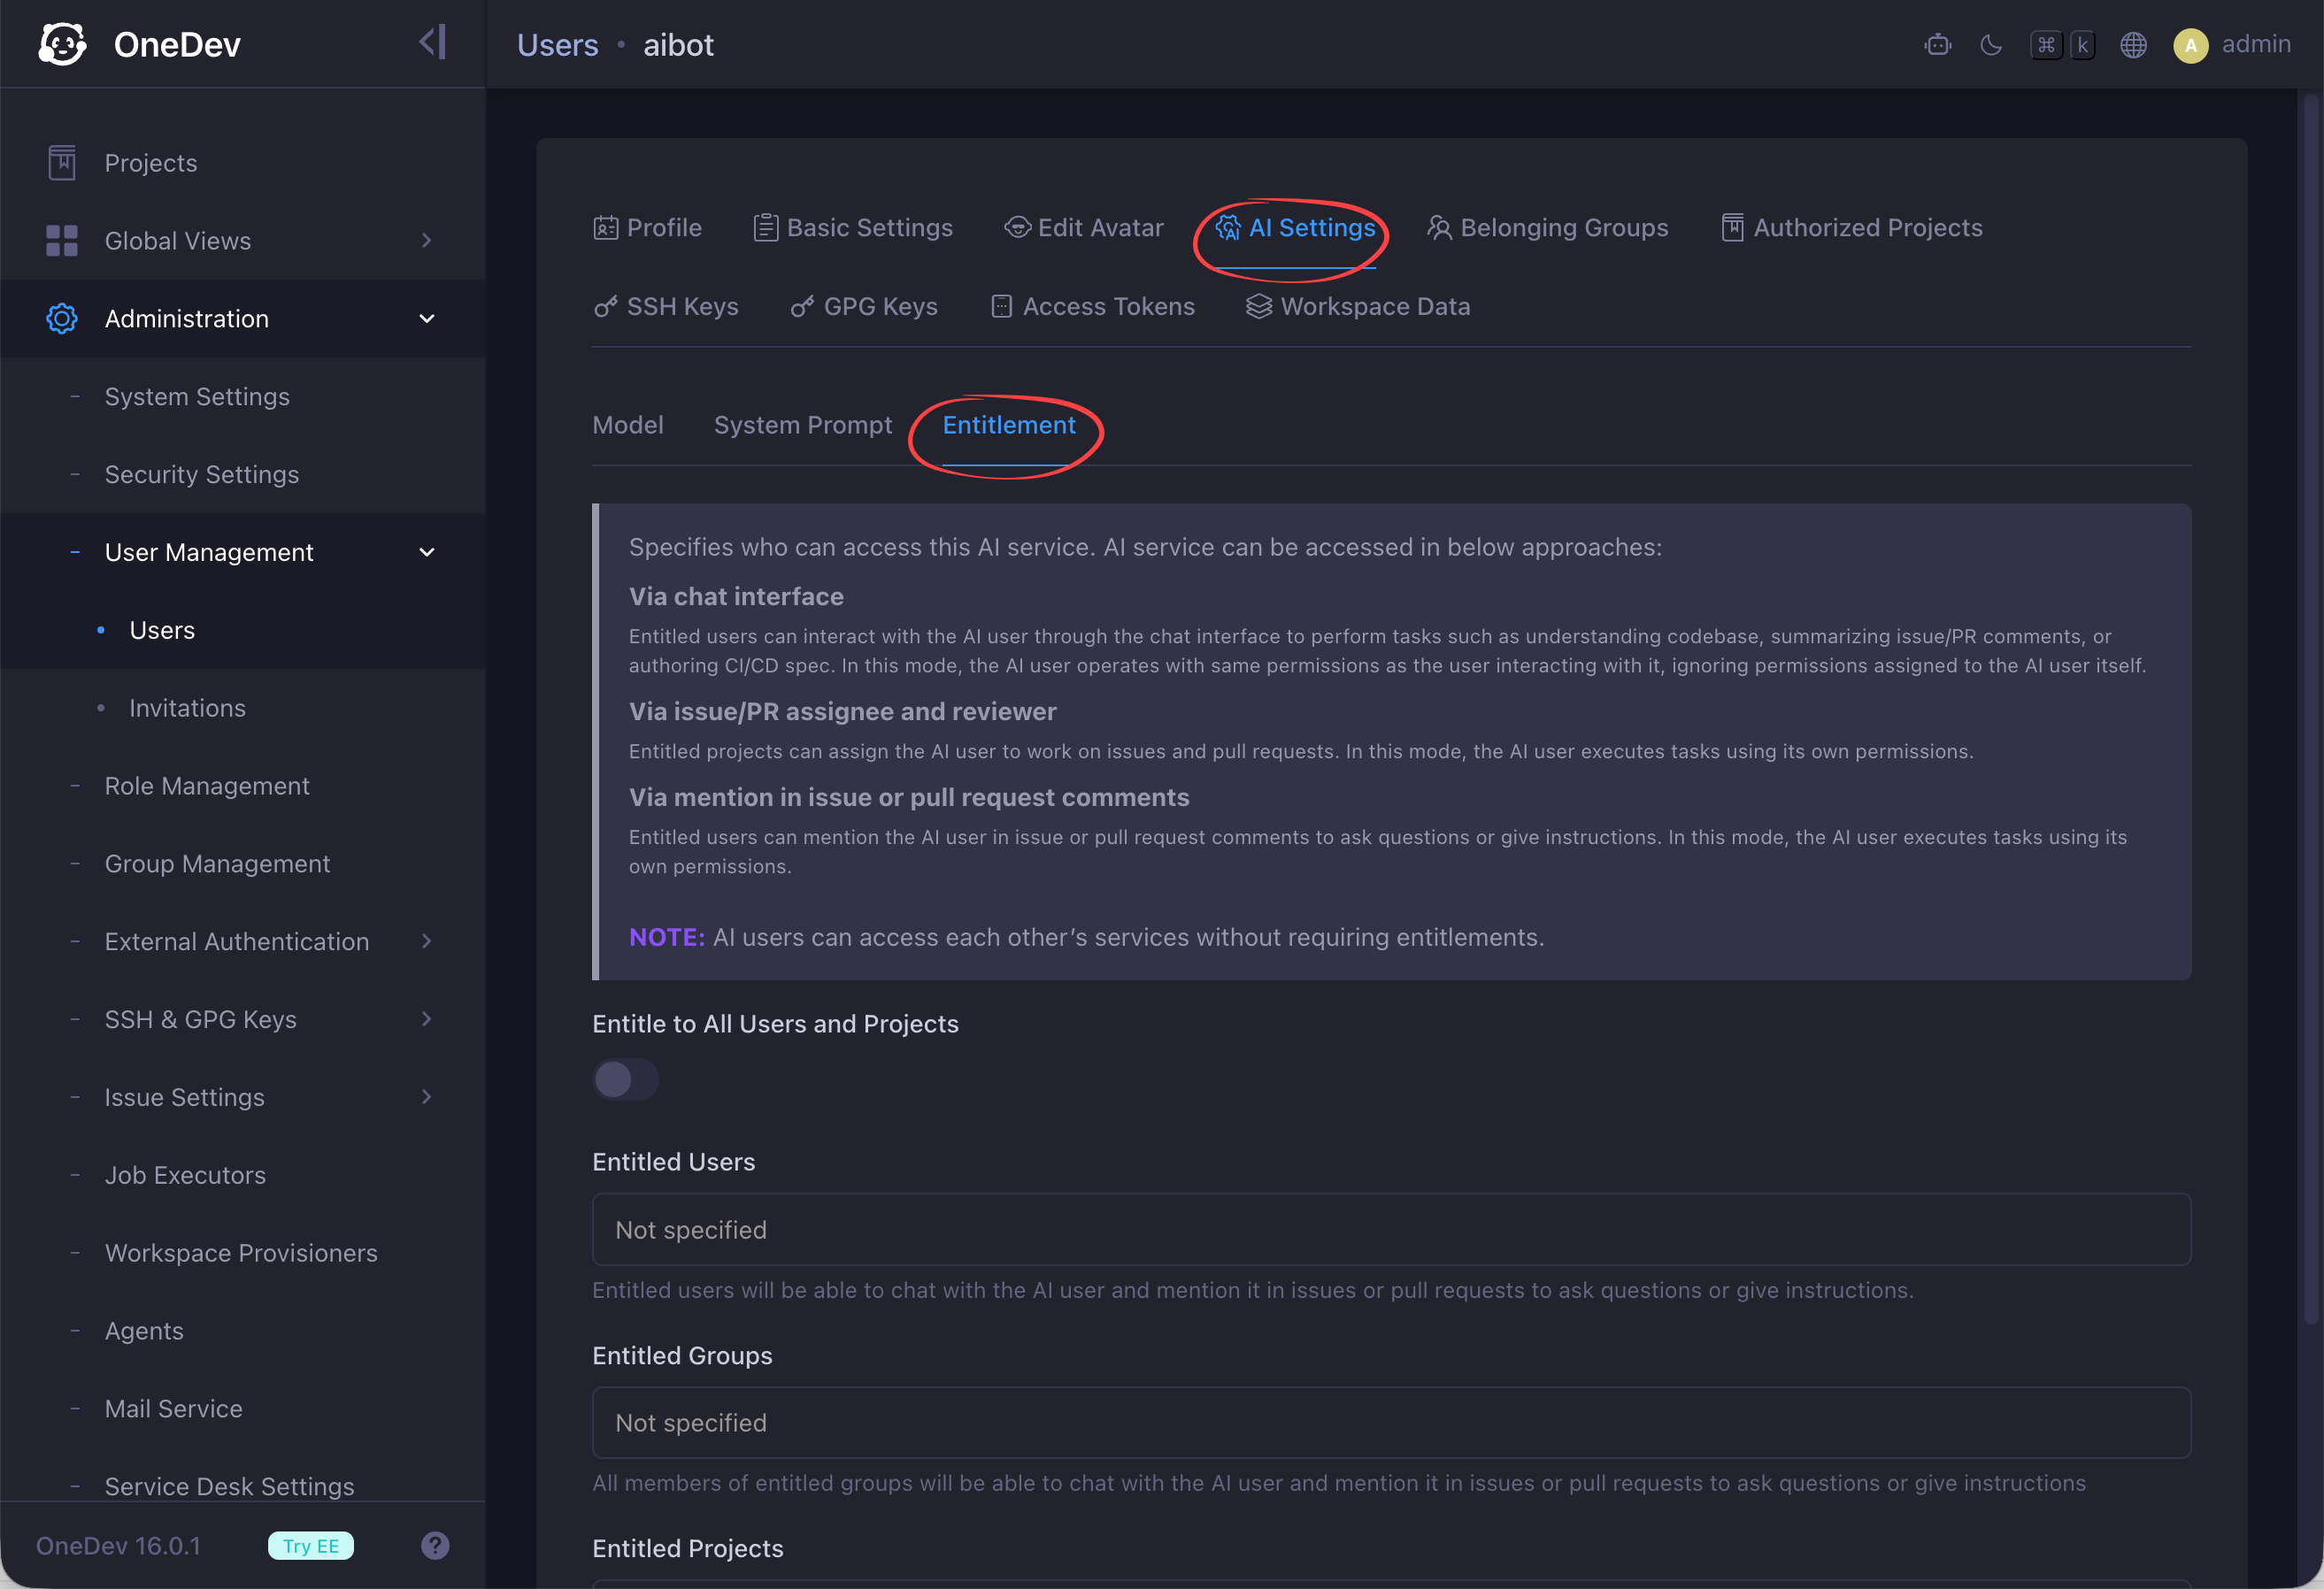This screenshot has height=1589, width=2324.
Task: Open the Entitled Users selection field
Action: pyautogui.click(x=1391, y=1229)
